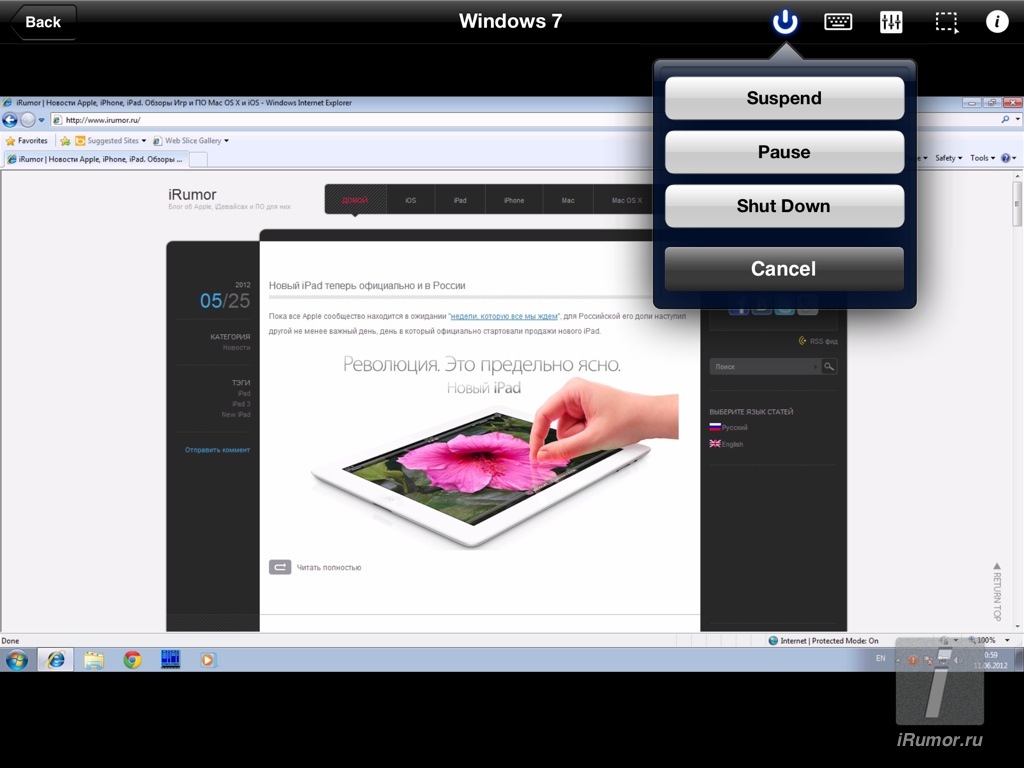Click Internet Explorer taskbar icon
Viewport: 1024px width, 768px height.
(56, 660)
